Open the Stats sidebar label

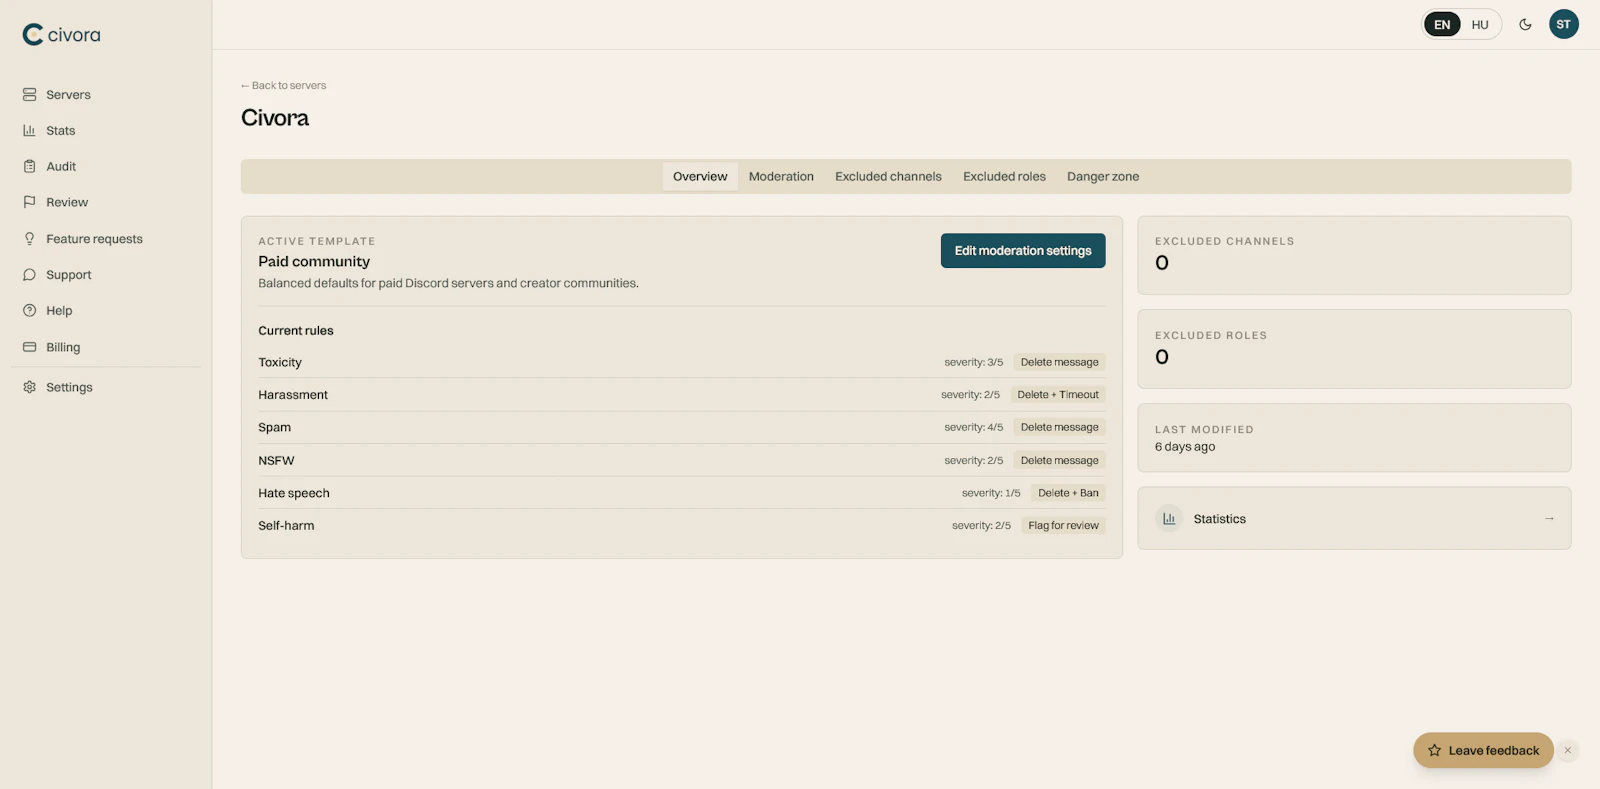pyautogui.click(x=61, y=131)
